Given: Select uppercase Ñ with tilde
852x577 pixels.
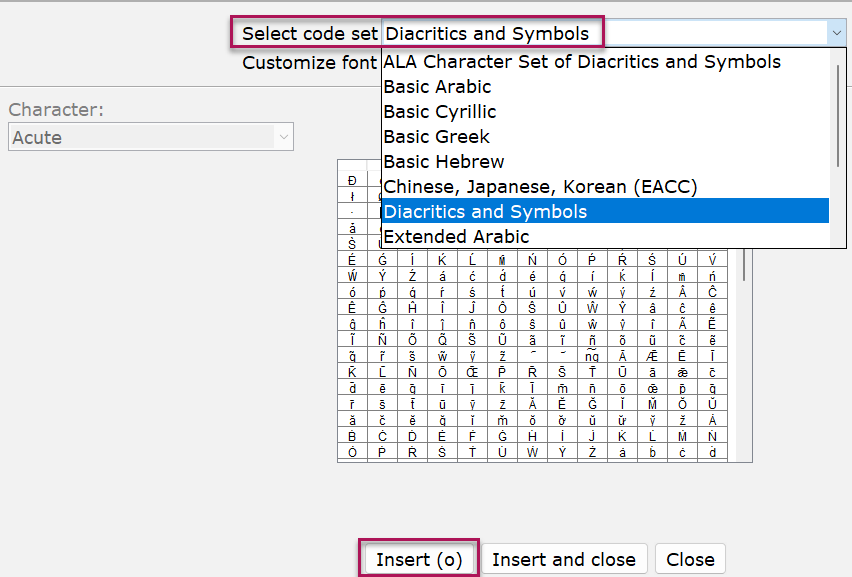Looking at the screenshot, I should [x=383, y=340].
